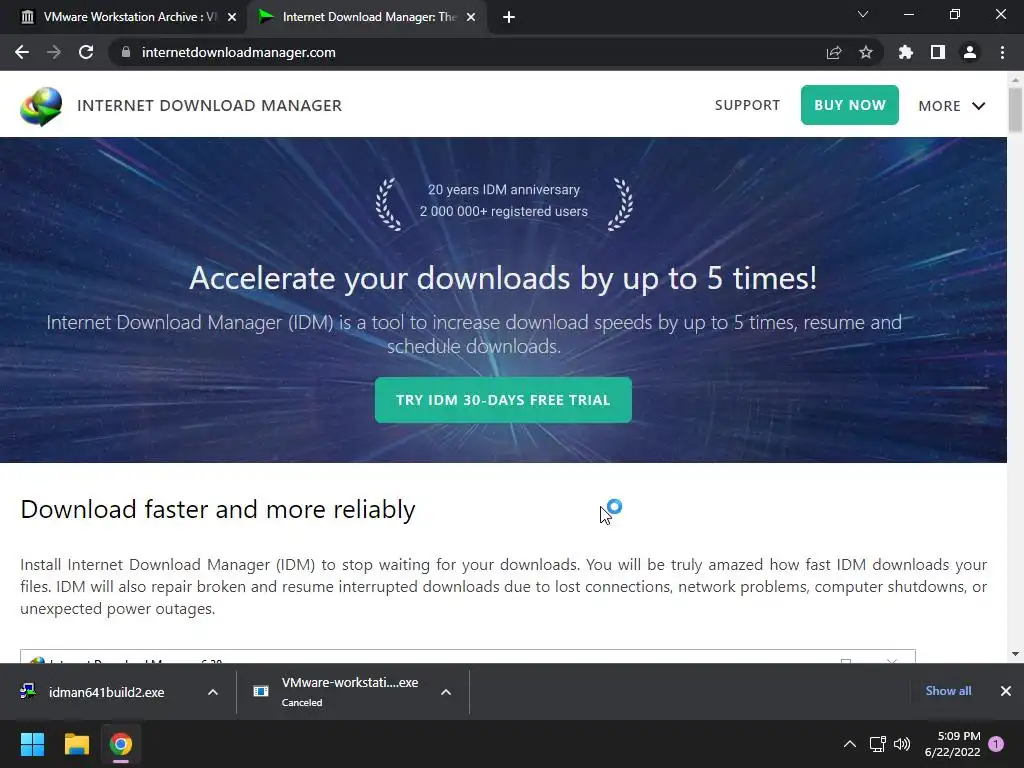Open the notification badge in the taskbar
The height and width of the screenshot is (768, 1024).
(x=996, y=744)
